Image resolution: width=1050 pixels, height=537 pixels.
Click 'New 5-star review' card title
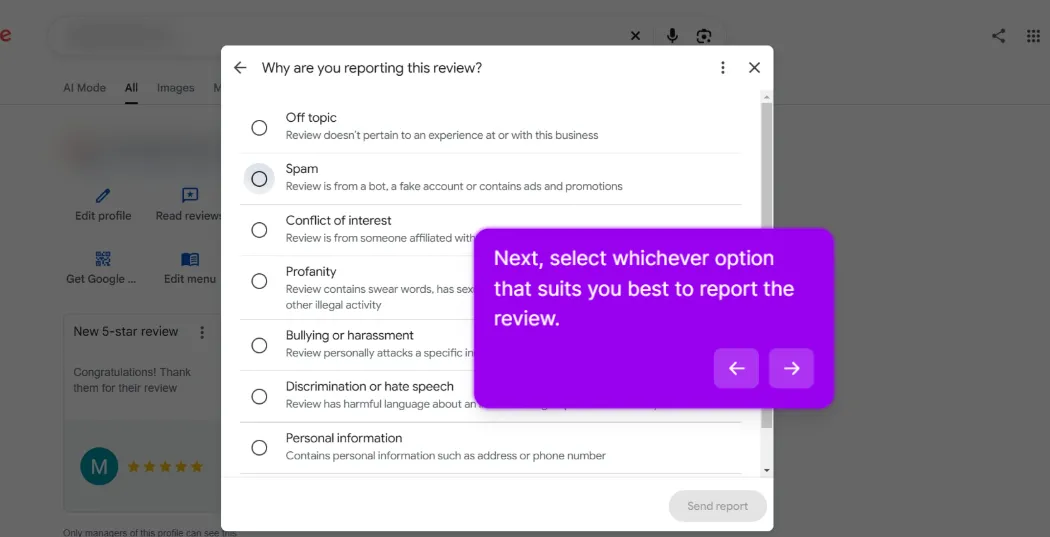[x=126, y=331]
